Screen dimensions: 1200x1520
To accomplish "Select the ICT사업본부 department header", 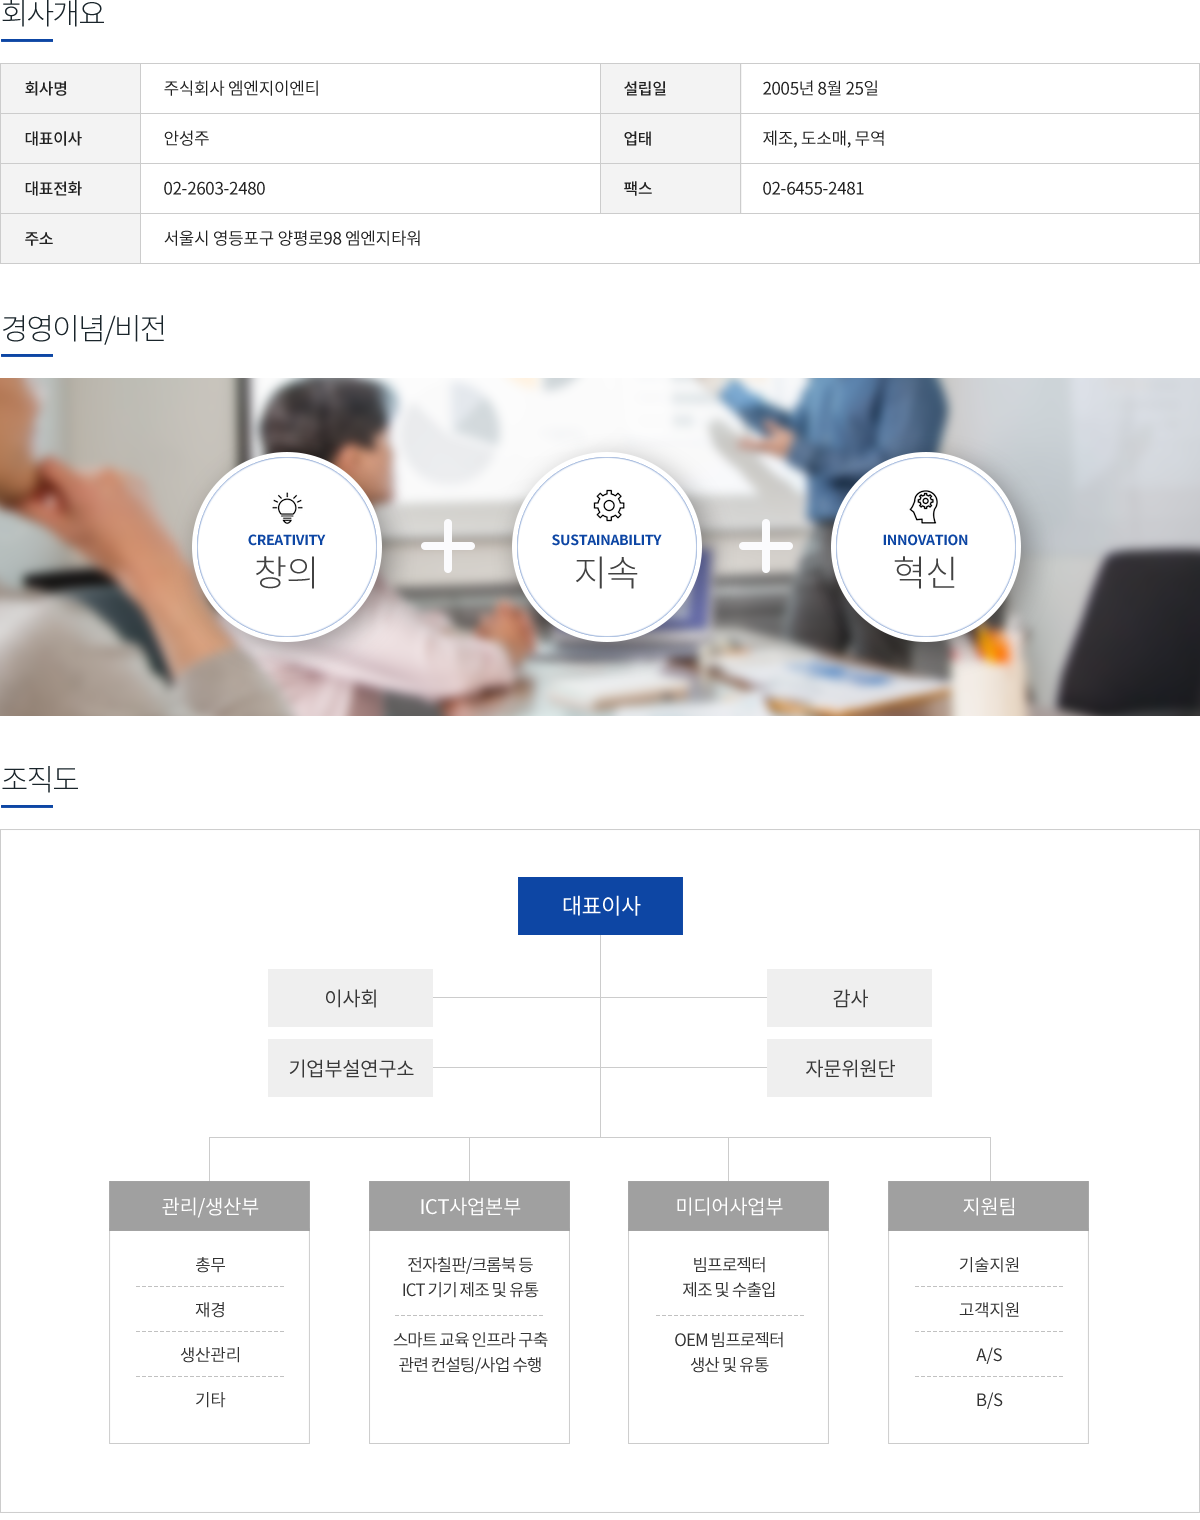I will (x=469, y=1206).
